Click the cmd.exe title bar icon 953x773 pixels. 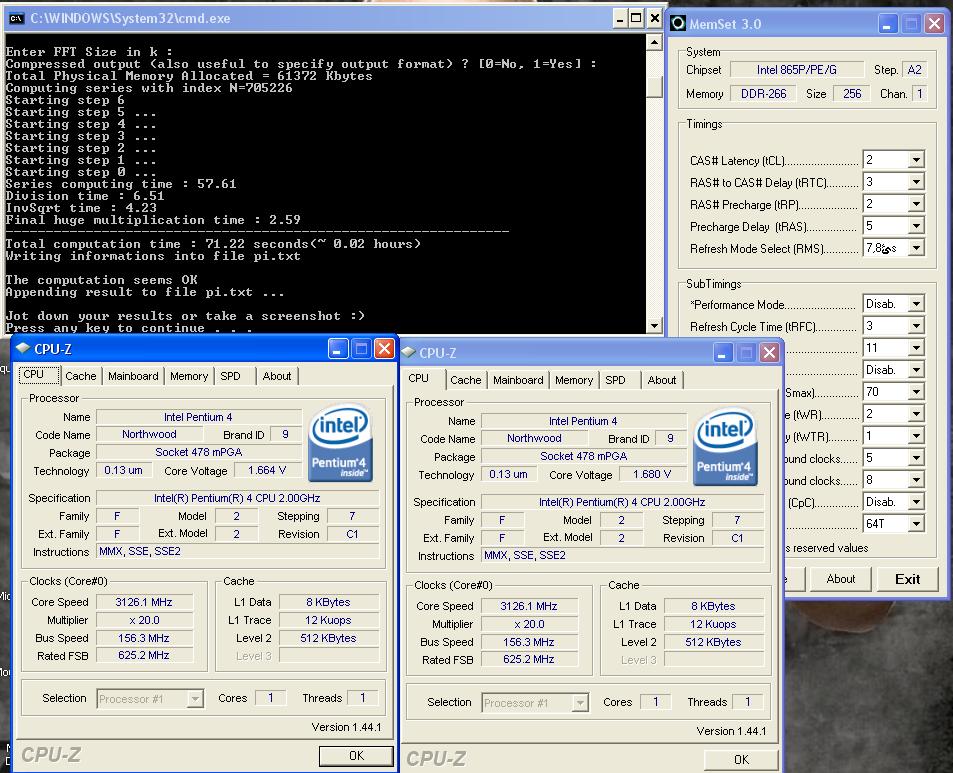tap(16, 18)
